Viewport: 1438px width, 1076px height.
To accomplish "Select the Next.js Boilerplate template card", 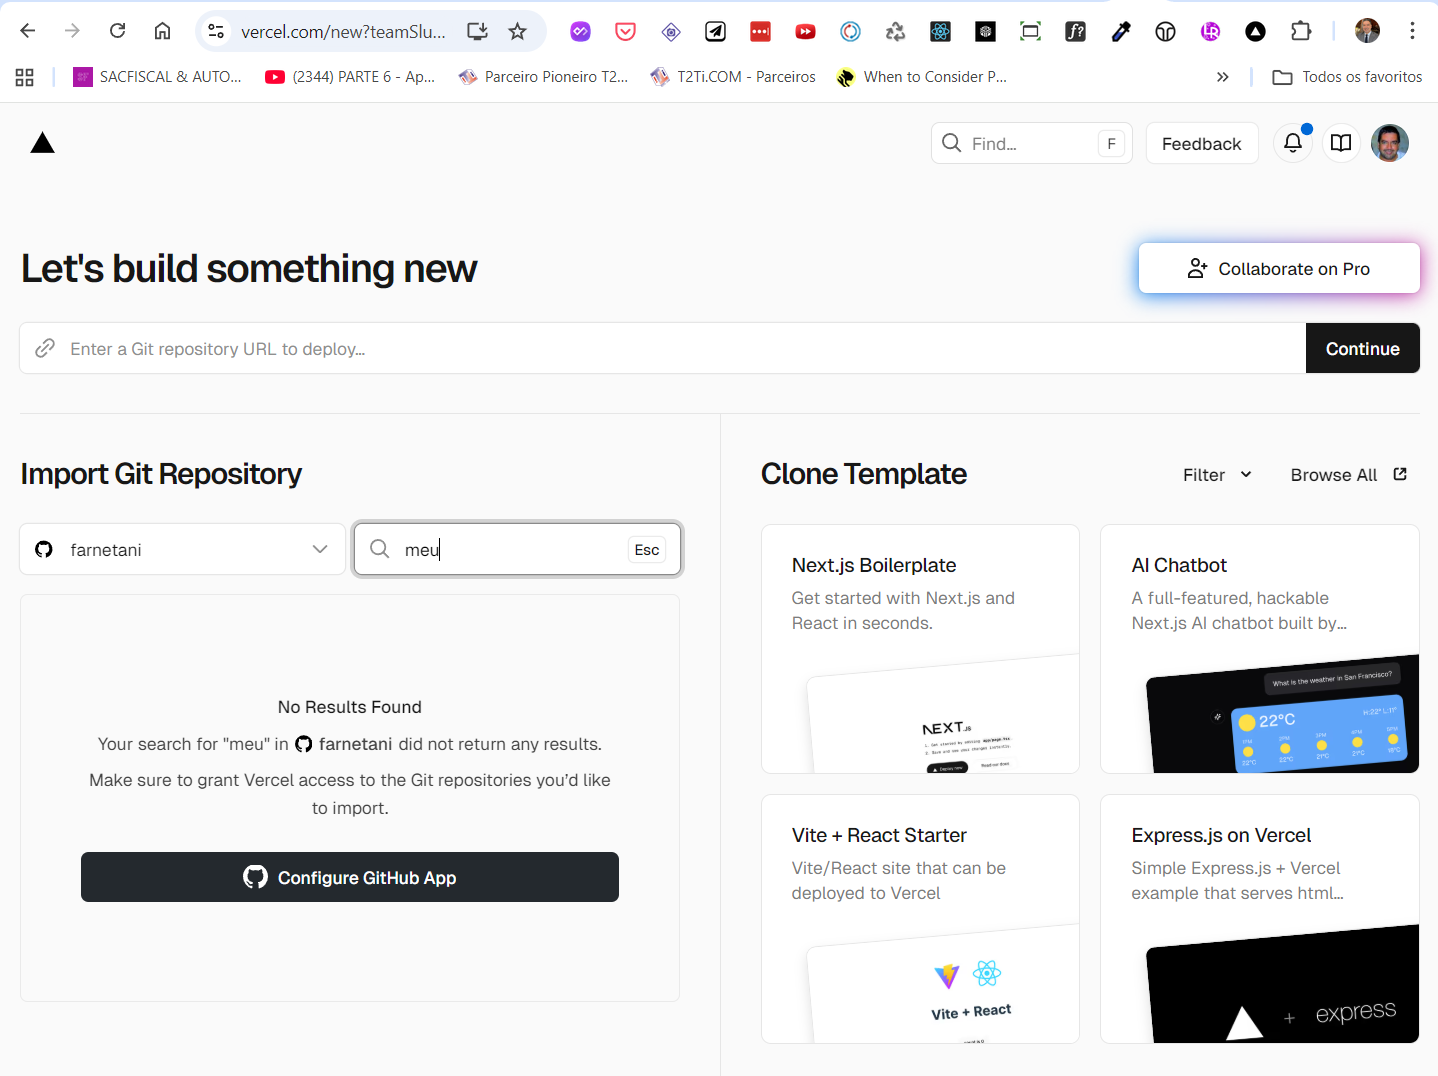I will 920,648.
